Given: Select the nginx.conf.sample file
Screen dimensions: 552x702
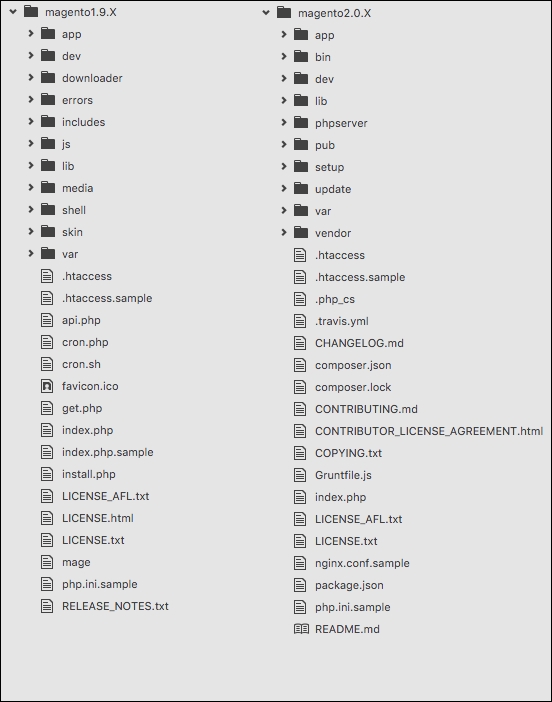Looking at the screenshot, I should pyautogui.click(x=362, y=563).
